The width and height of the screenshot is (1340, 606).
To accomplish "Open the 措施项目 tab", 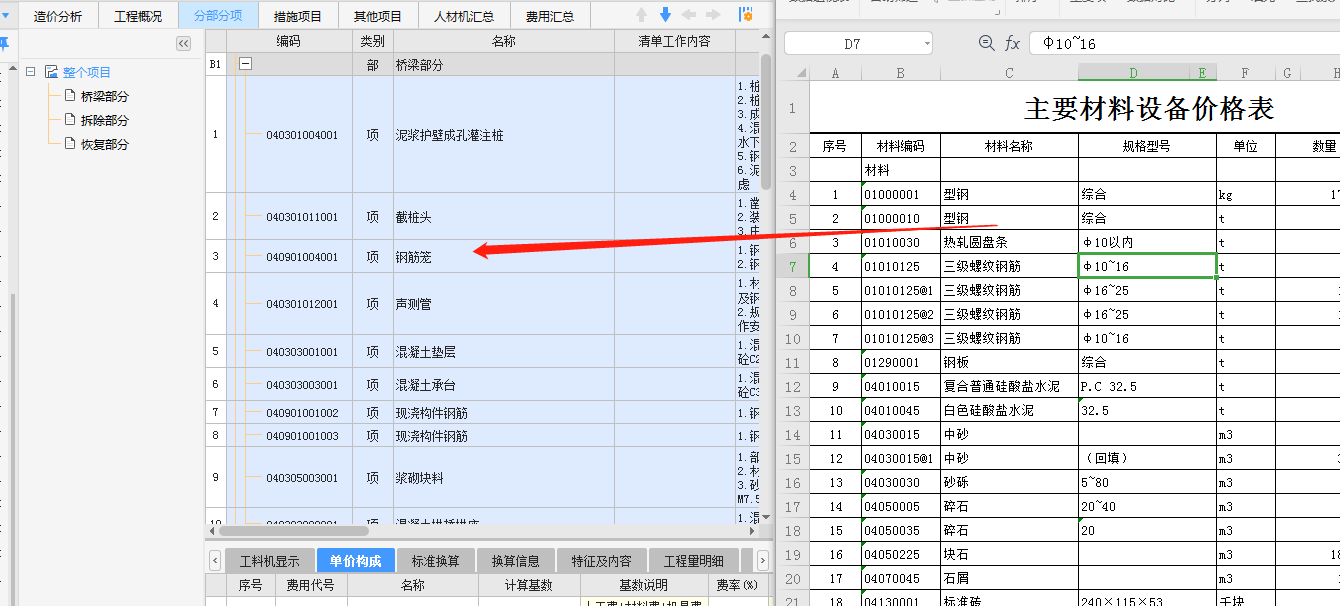I will point(298,16).
